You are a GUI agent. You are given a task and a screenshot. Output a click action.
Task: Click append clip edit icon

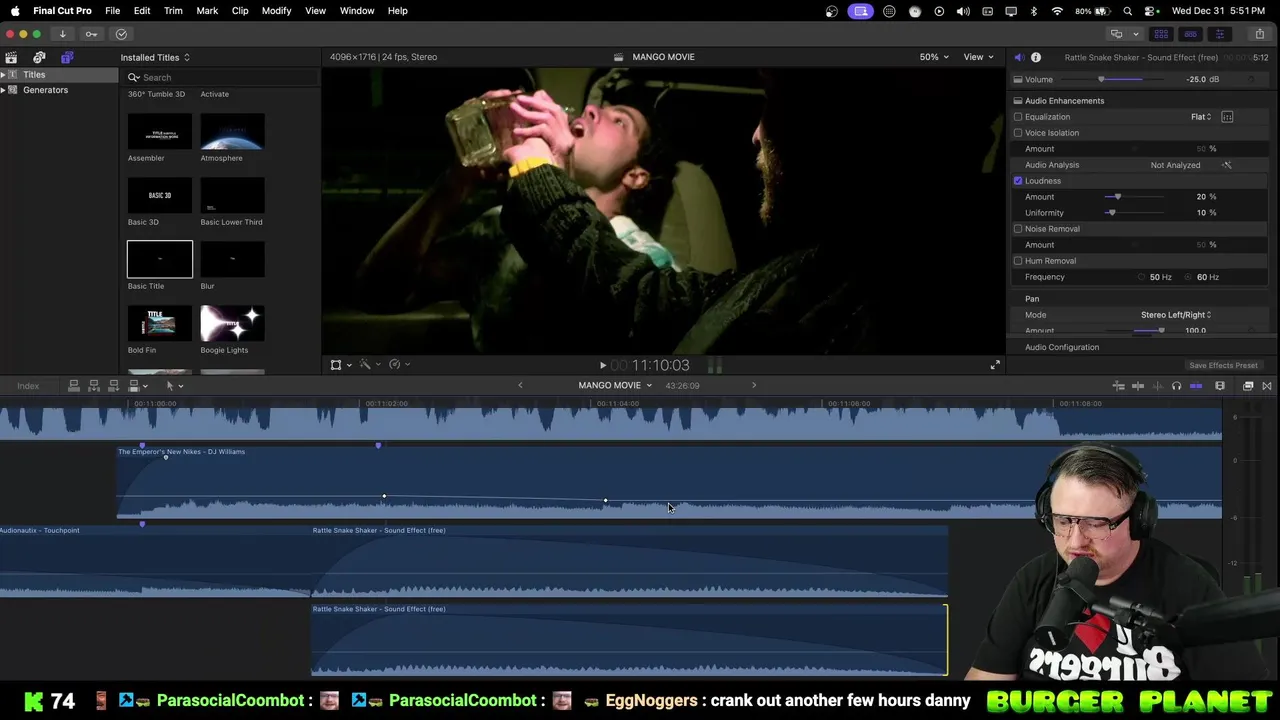(113, 385)
